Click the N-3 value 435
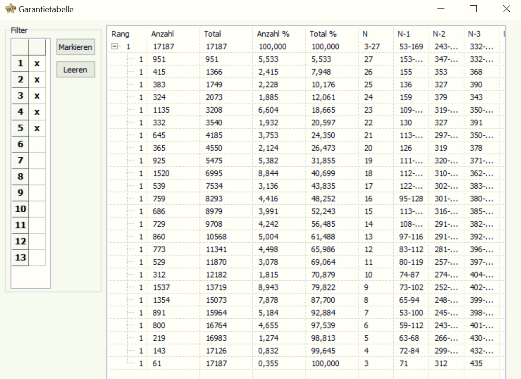Screen dimensions: 521x379 (x=476, y=363)
